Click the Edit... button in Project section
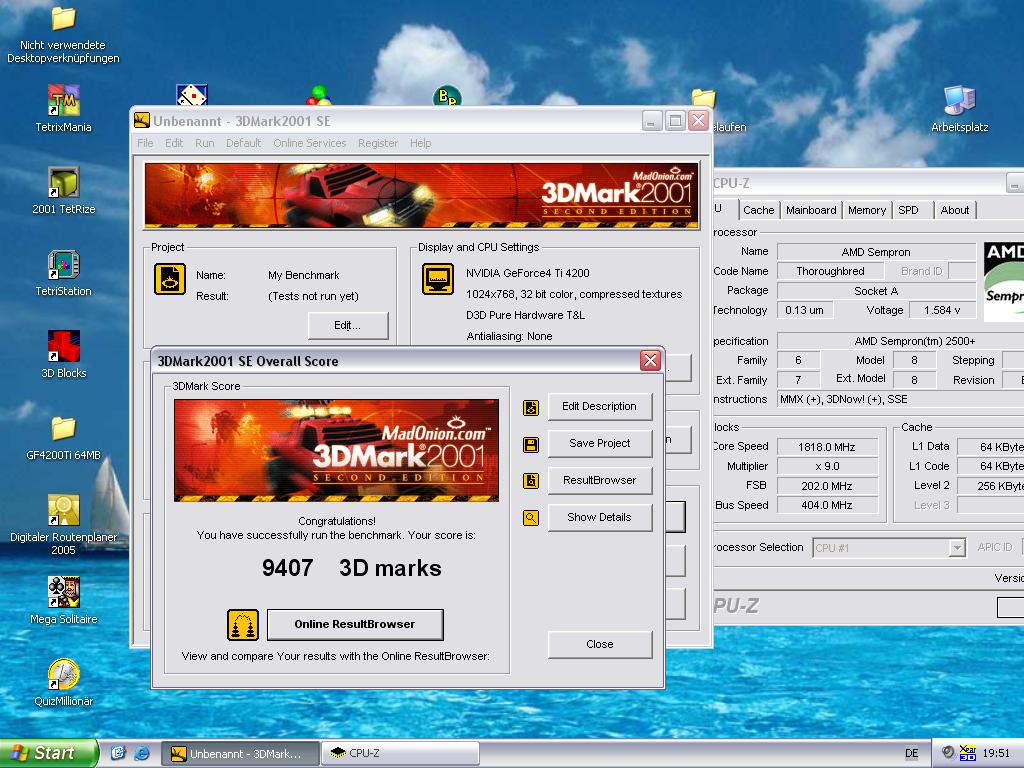The image size is (1024, 768). tap(347, 325)
